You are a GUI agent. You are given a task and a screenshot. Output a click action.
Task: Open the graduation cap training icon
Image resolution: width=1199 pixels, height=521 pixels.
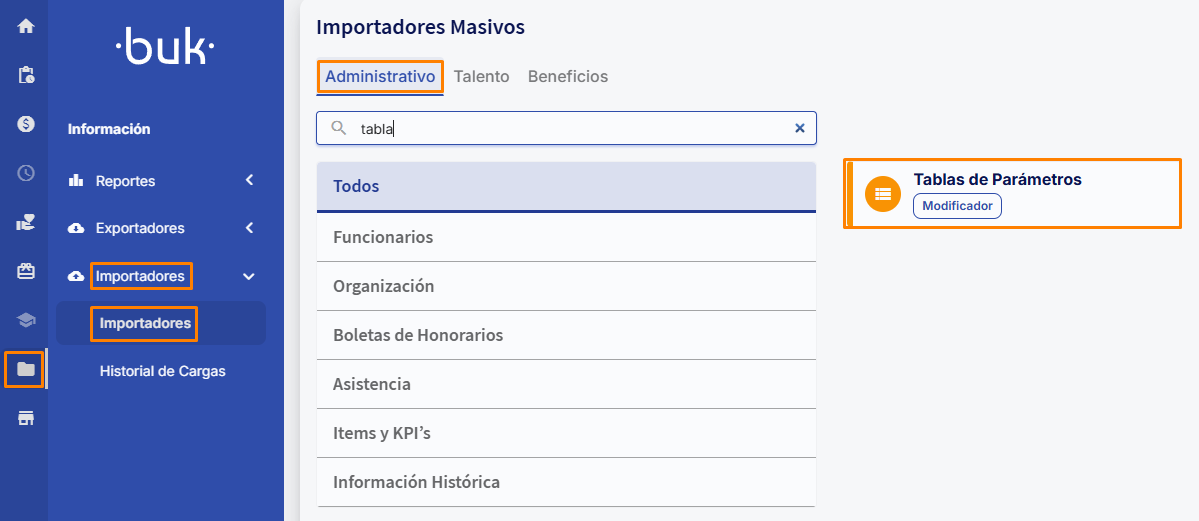[x=26, y=321]
